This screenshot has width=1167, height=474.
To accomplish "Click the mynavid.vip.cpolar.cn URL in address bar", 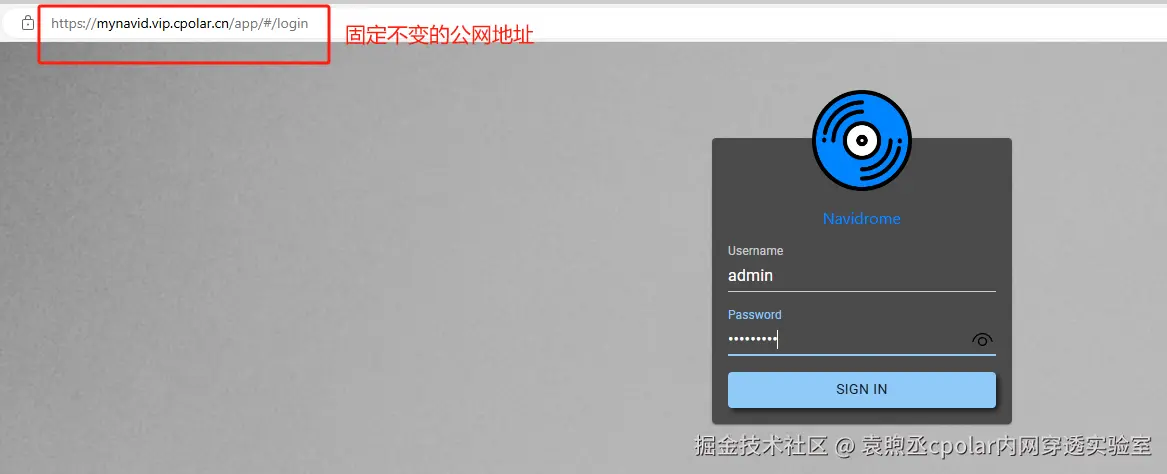I will point(179,23).
